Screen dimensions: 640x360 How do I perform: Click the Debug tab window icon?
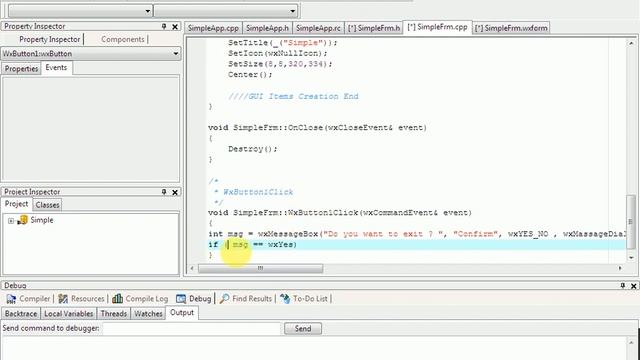(x=181, y=299)
